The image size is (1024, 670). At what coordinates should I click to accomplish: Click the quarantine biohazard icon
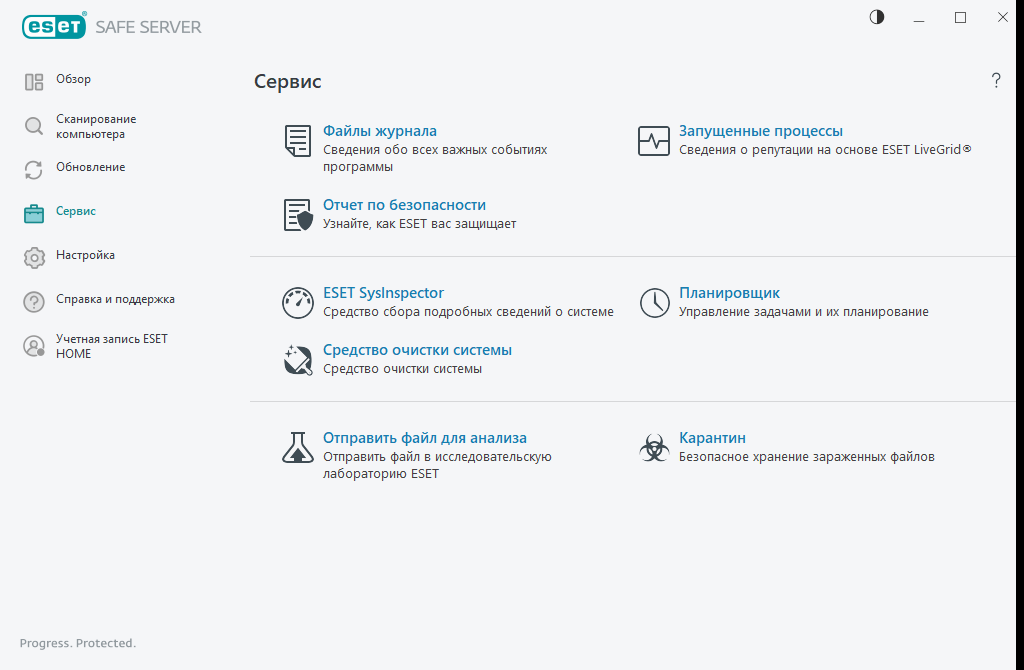[654, 448]
